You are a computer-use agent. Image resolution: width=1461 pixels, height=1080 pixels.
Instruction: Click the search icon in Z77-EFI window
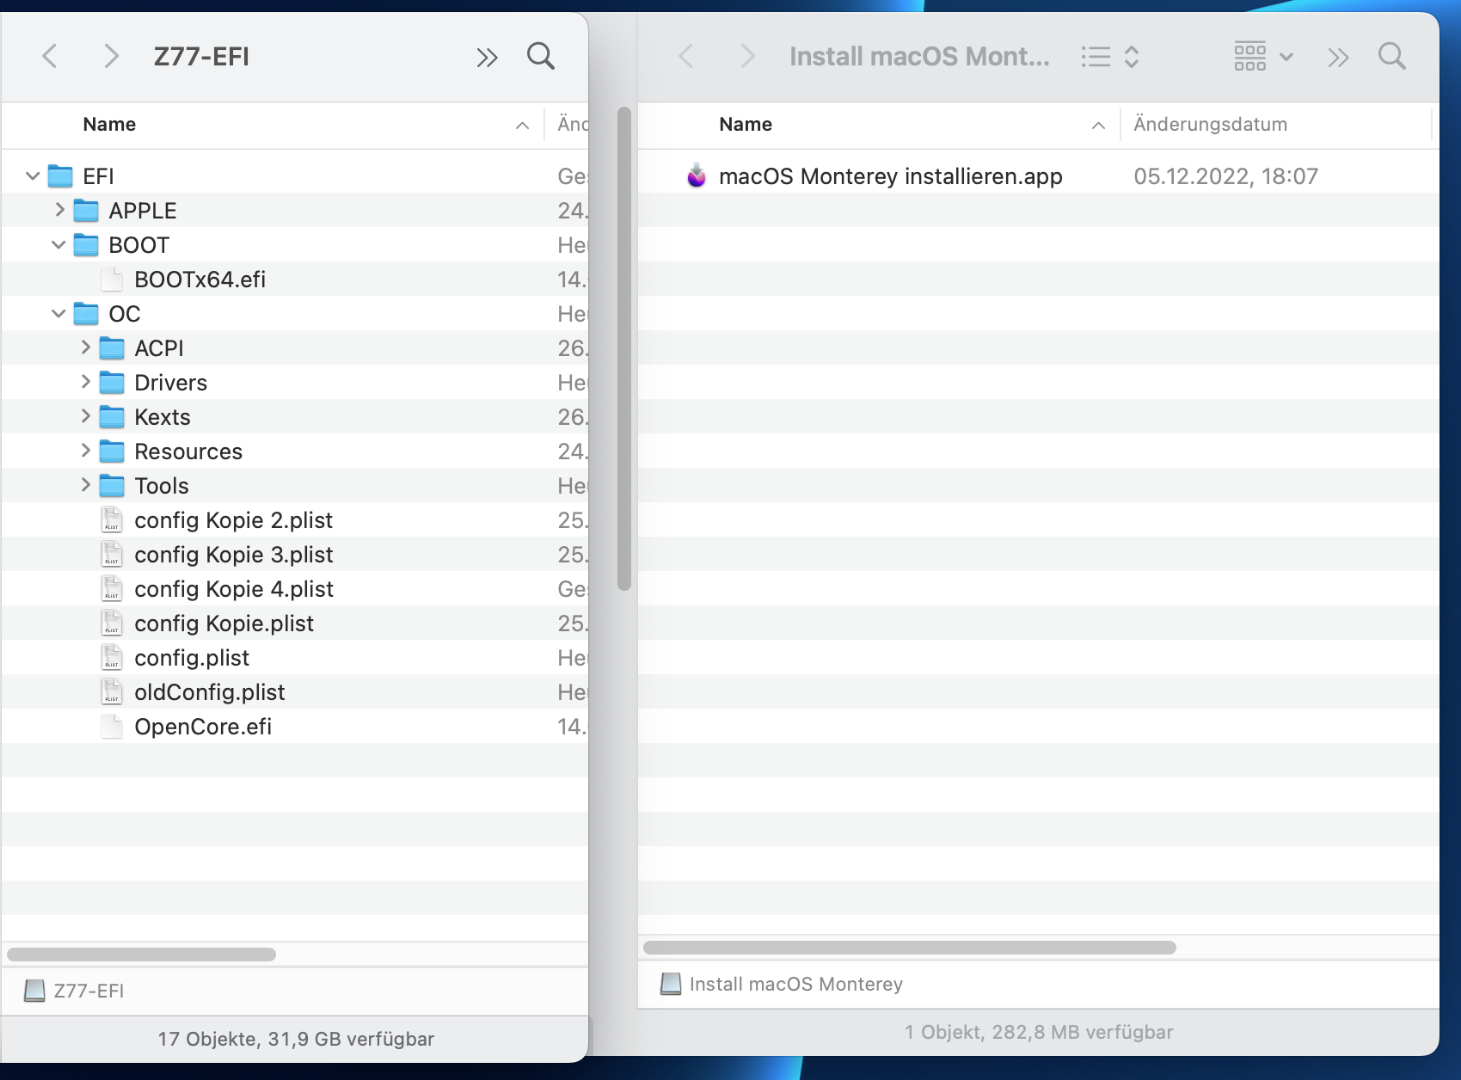(540, 56)
